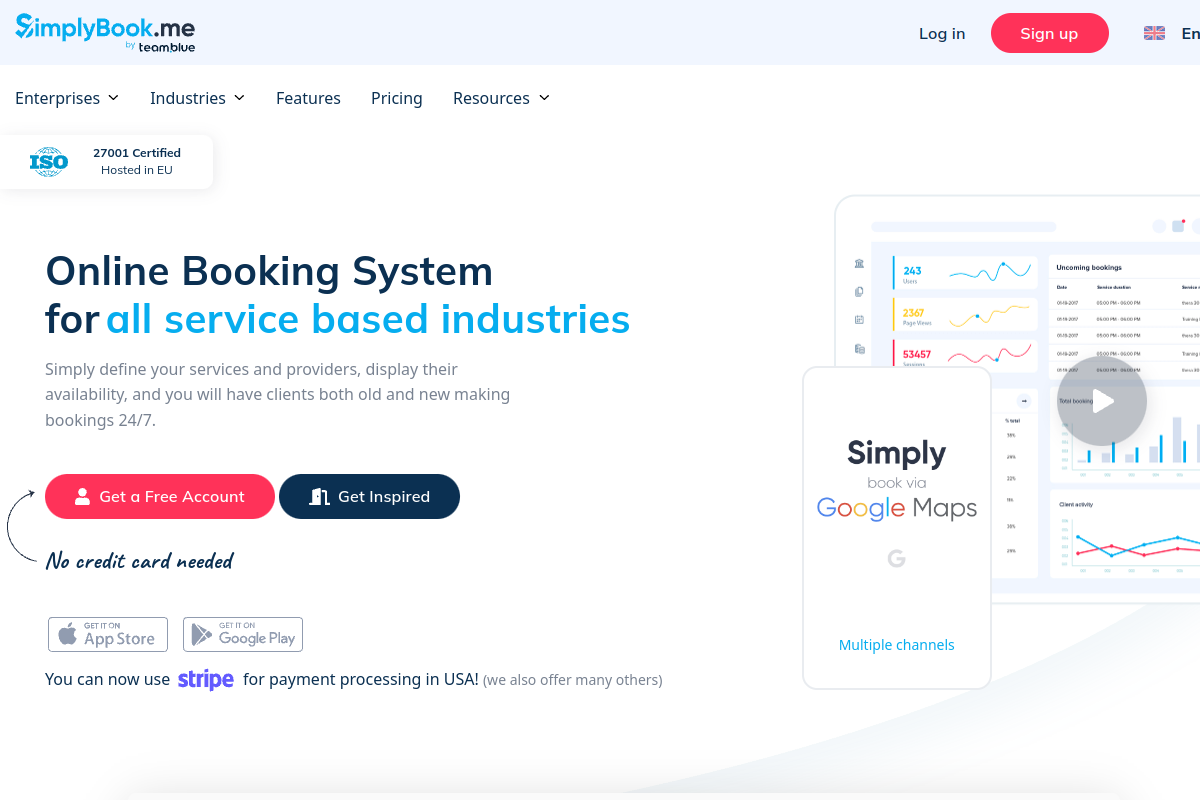Click the bank icon in dashboard sidebar
The height and width of the screenshot is (800, 1200).
(x=859, y=264)
